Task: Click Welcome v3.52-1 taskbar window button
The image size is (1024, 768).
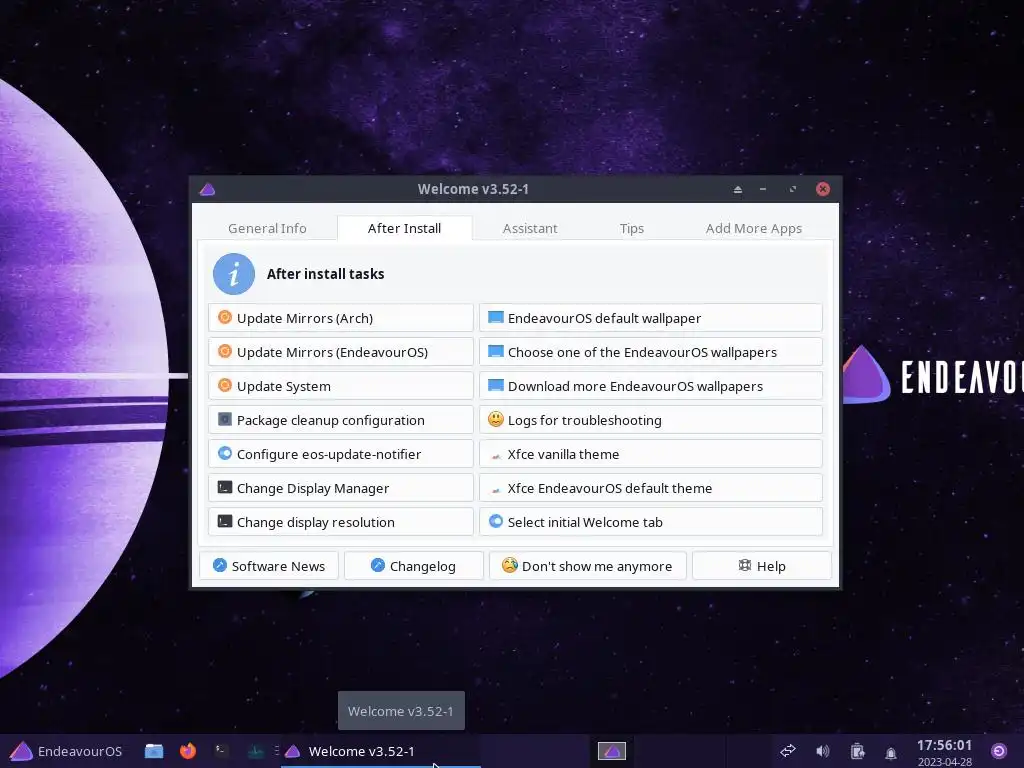Action: click(381, 751)
